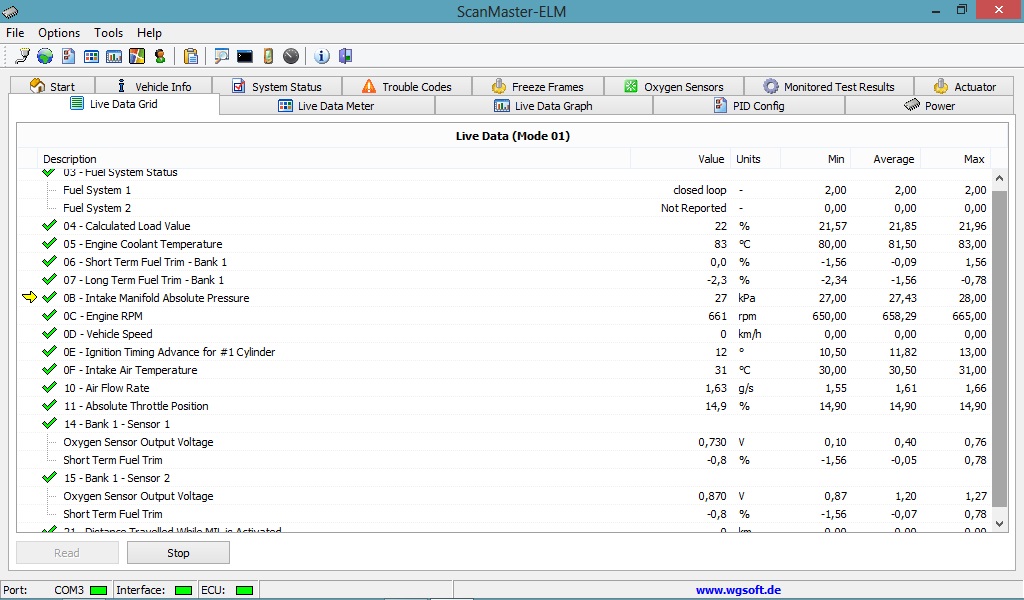This screenshot has height=600, width=1024.
Task: Toggle checkmark for Long Term Fuel Trim - Bank 1
Action: coord(49,279)
